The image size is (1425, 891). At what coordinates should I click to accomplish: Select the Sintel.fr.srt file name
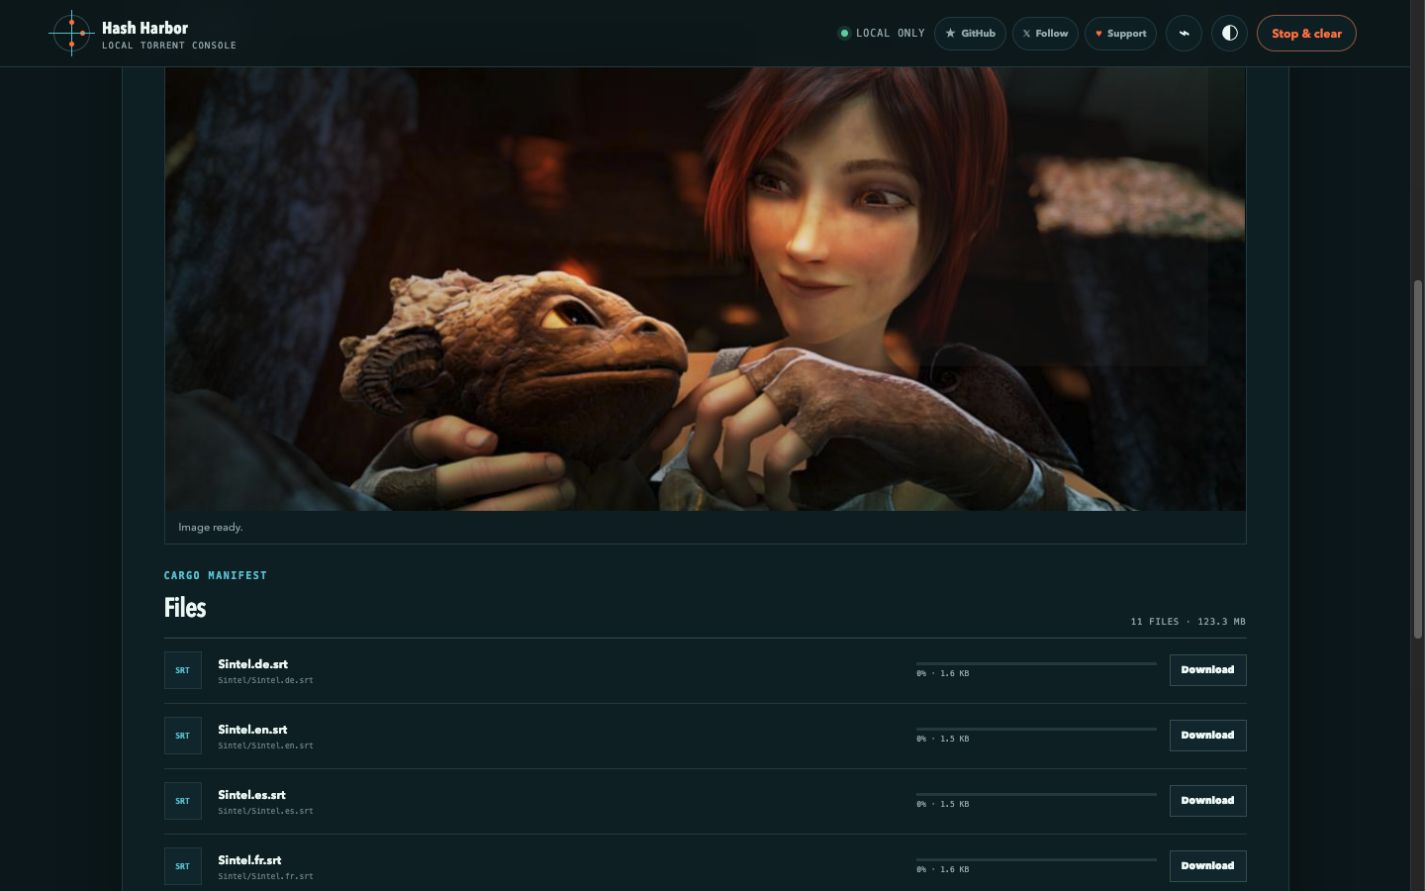pyautogui.click(x=250, y=860)
